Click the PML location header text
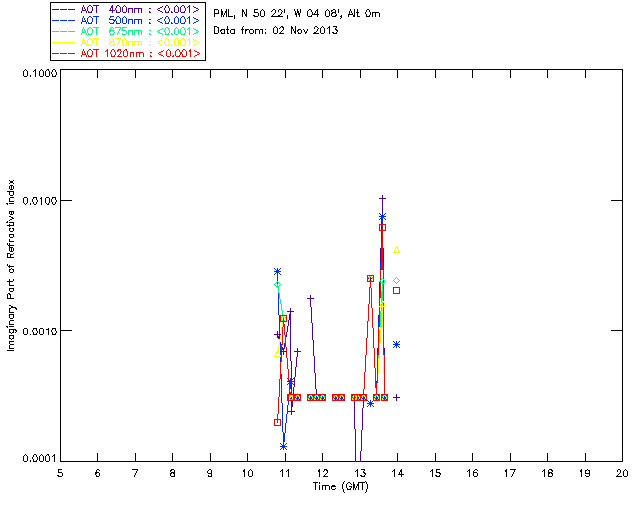The height and width of the screenshot is (512, 640). click(x=297, y=14)
